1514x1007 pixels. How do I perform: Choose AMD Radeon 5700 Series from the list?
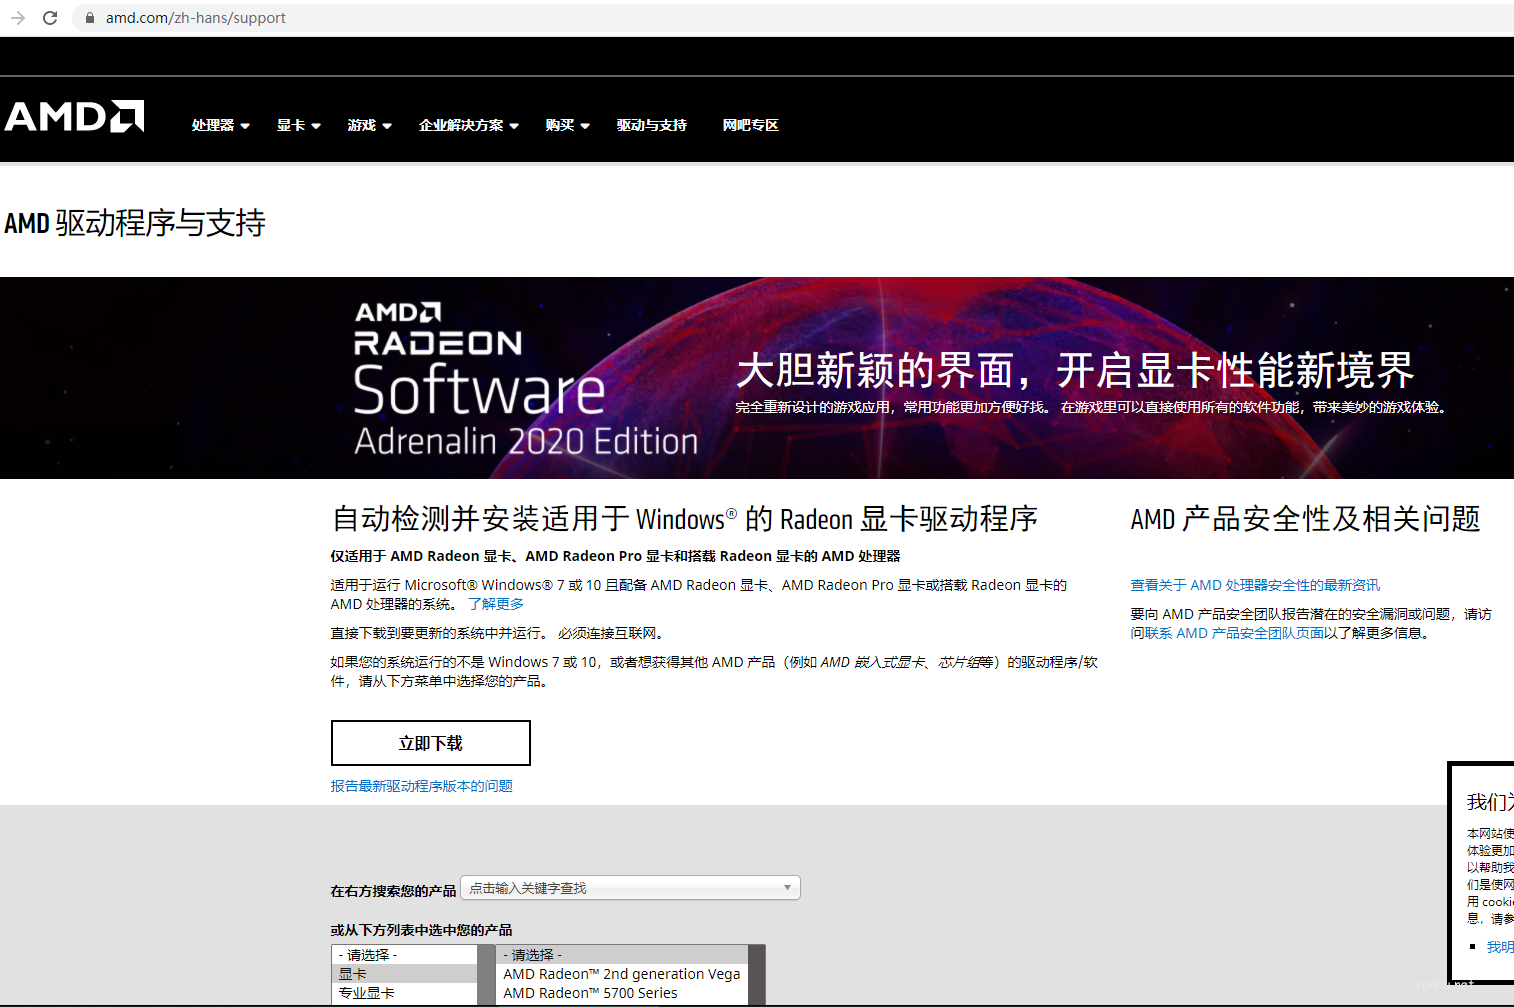click(x=590, y=993)
